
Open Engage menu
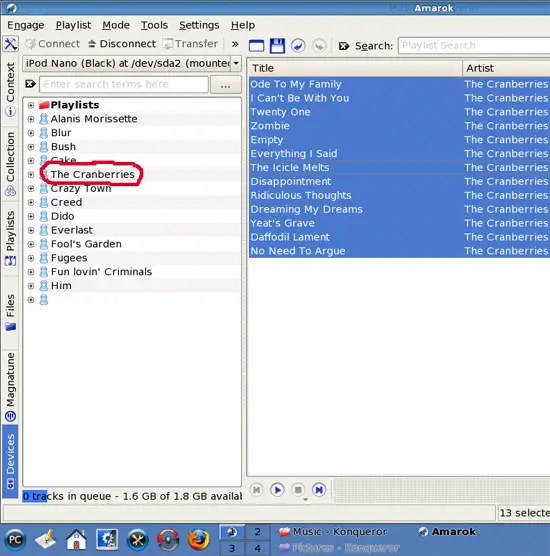[x=26, y=25]
